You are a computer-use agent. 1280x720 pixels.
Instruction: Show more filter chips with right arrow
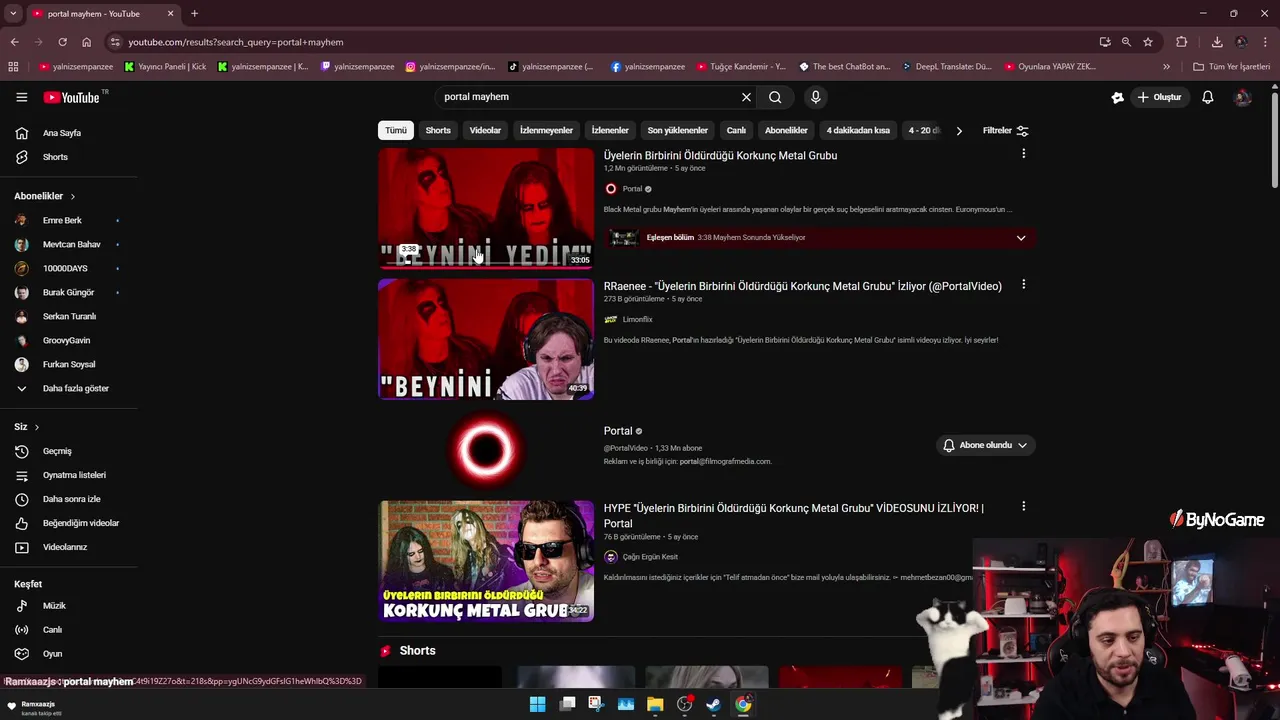tap(959, 131)
